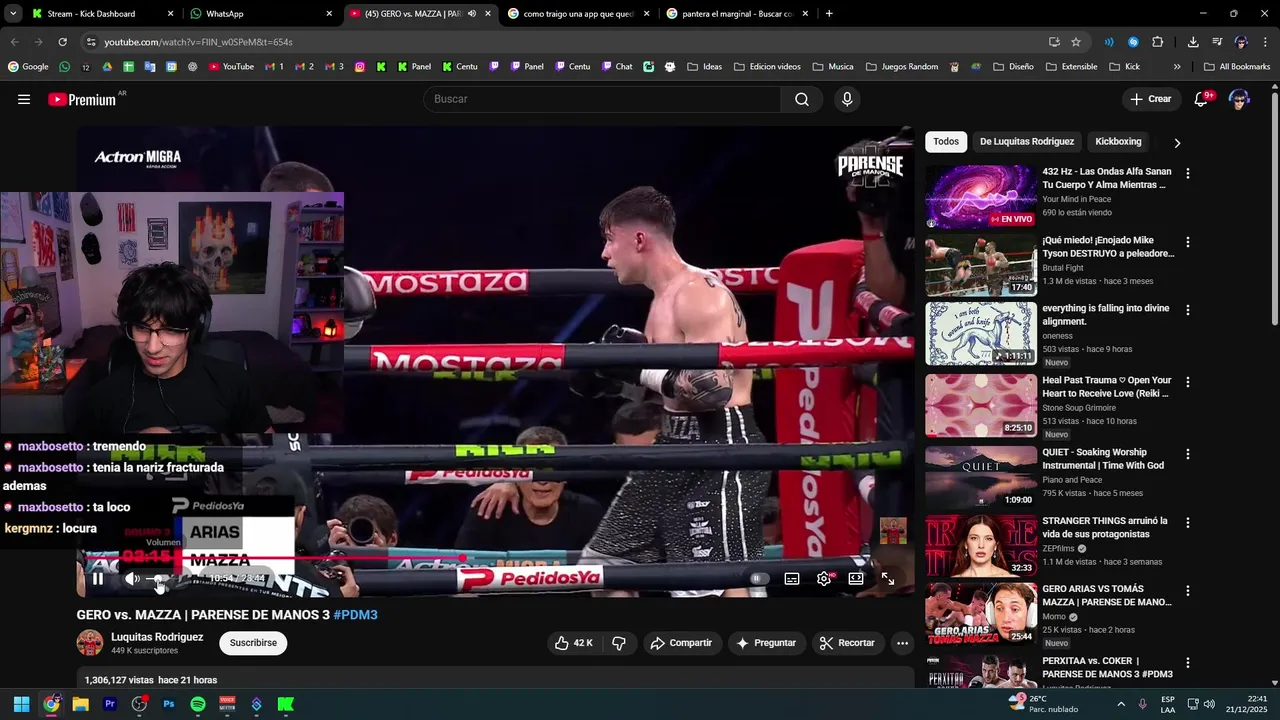Show more filter chips with the arrow
Viewport: 1280px width, 720px height.
pos(1177,143)
